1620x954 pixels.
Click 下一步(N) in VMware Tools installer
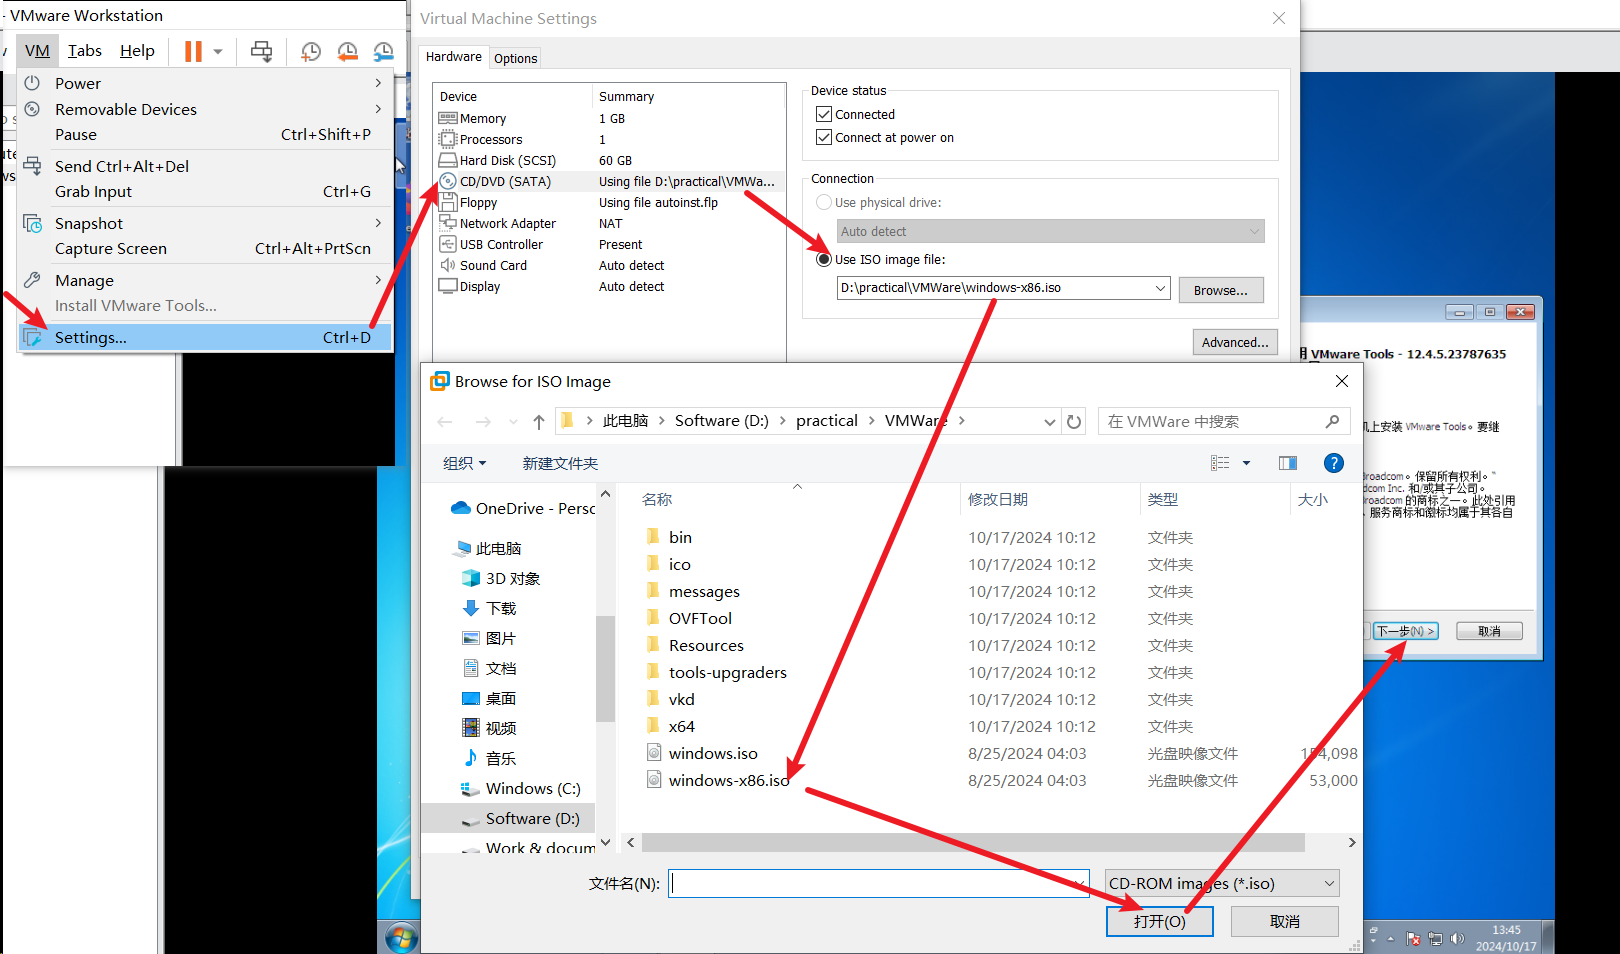click(1406, 631)
